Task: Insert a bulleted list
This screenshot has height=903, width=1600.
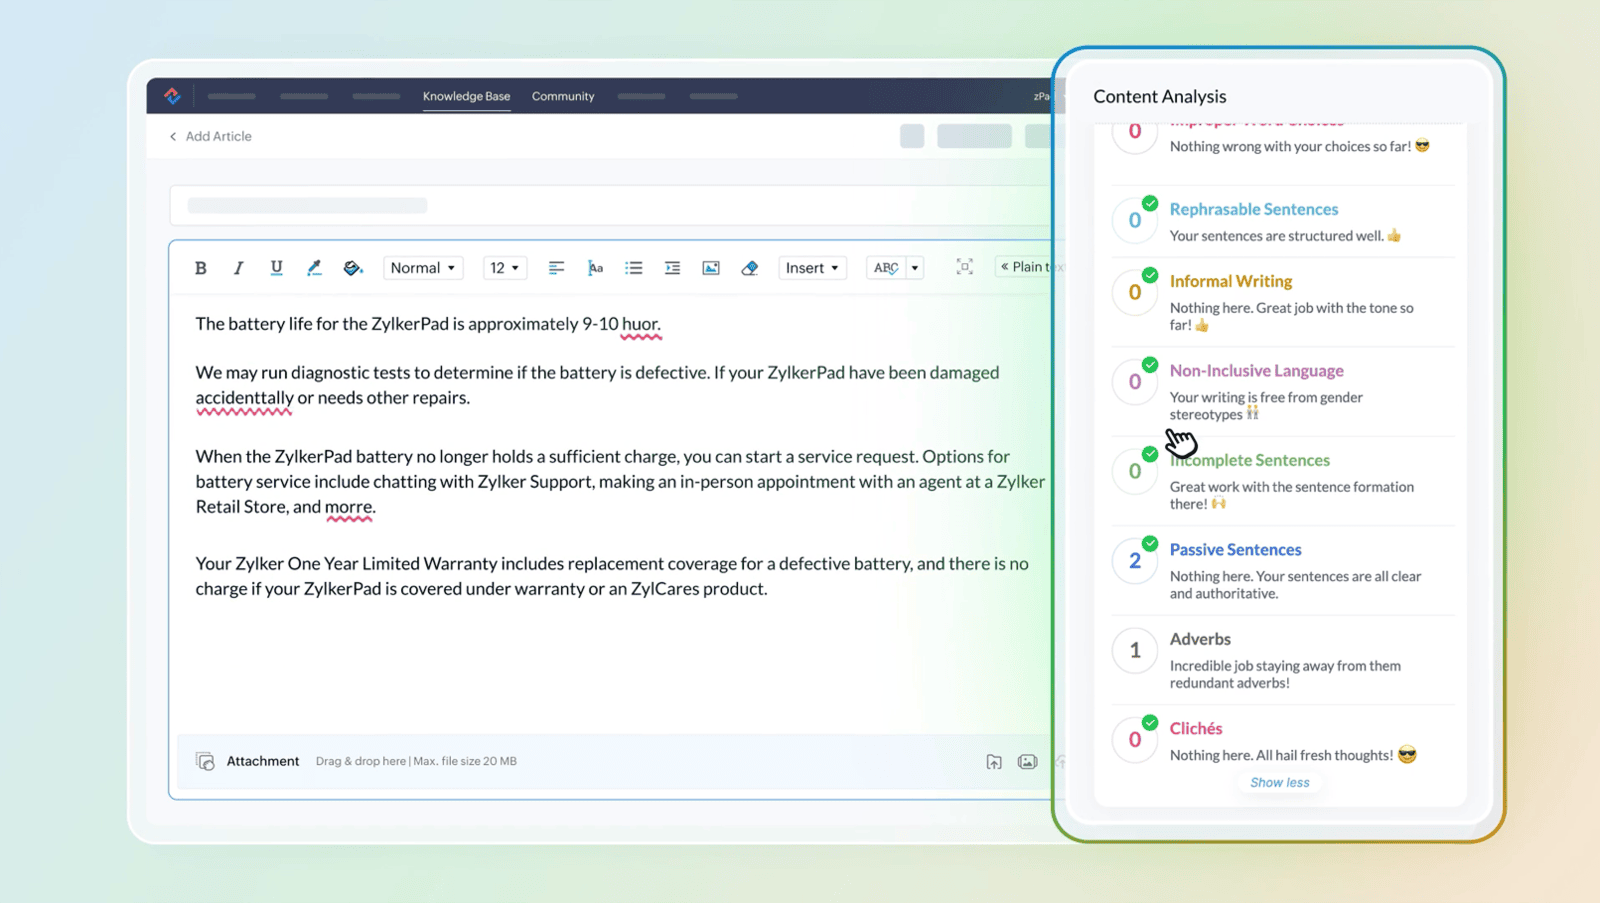Action: [x=633, y=268]
